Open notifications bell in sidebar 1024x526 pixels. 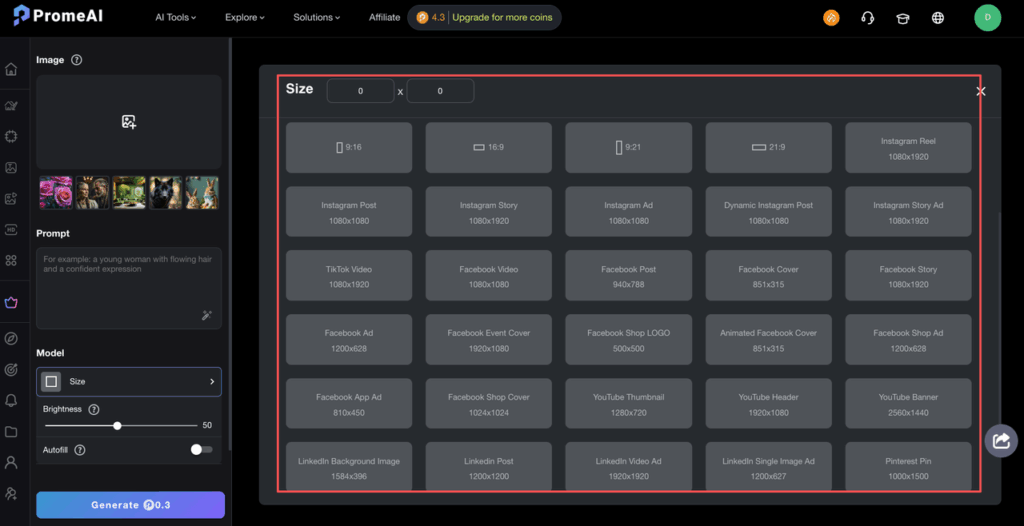pyautogui.click(x=10, y=401)
